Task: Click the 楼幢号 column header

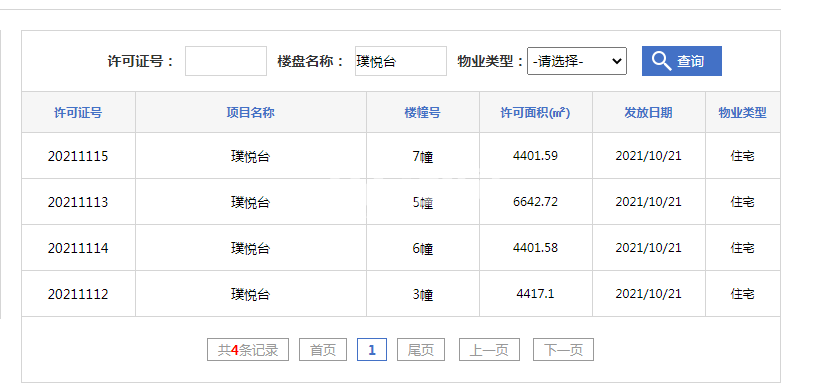Action: click(423, 112)
